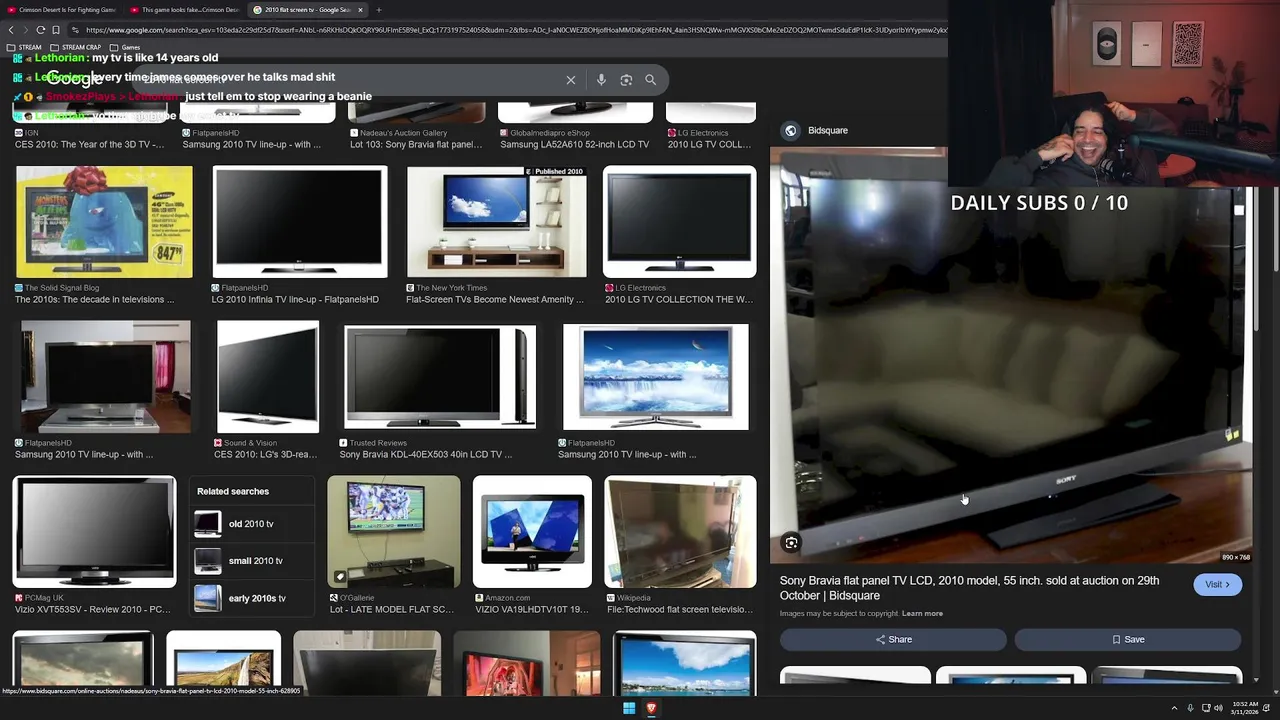Open 2010 LG TV COLLECTION thumbnail

pos(680,222)
